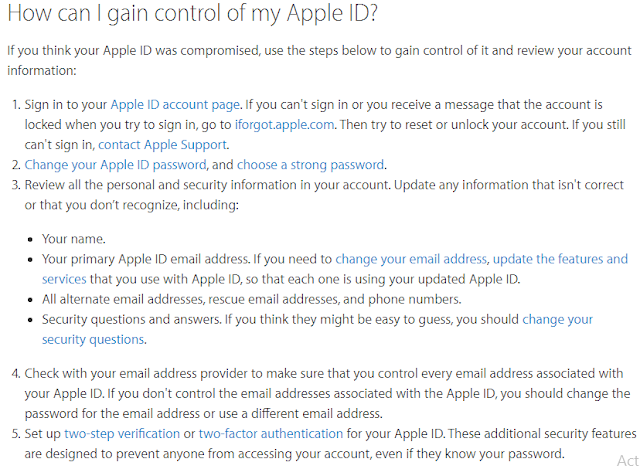The width and height of the screenshot is (640, 469).
Task: Click the 'Your primary Apple ID email address' text
Action: pyautogui.click(x=145, y=259)
